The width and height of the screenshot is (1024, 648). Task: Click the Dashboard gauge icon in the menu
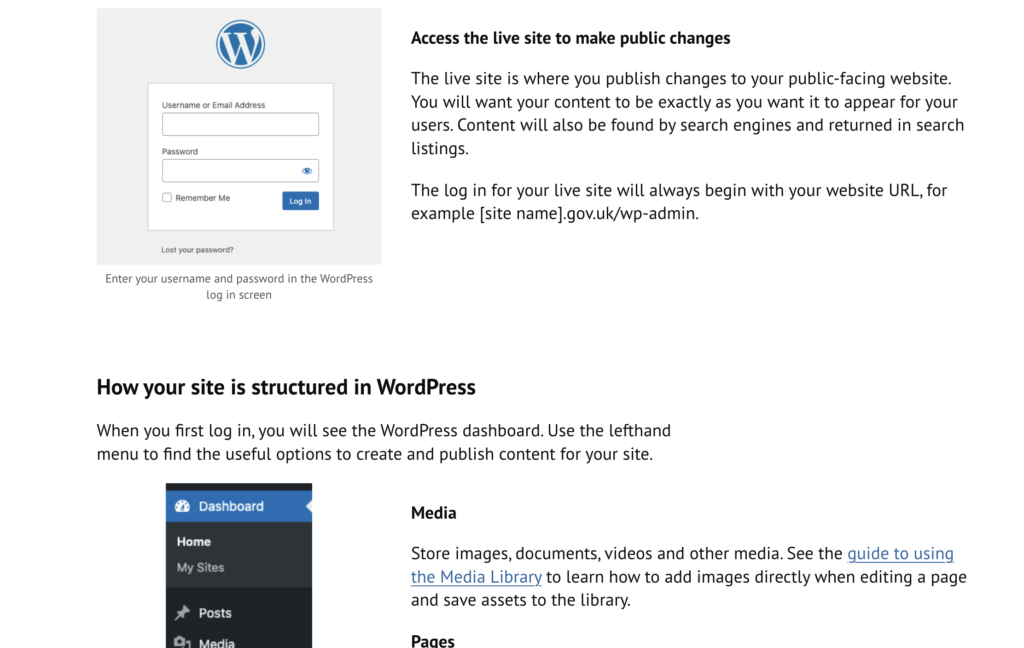point(182,506)
